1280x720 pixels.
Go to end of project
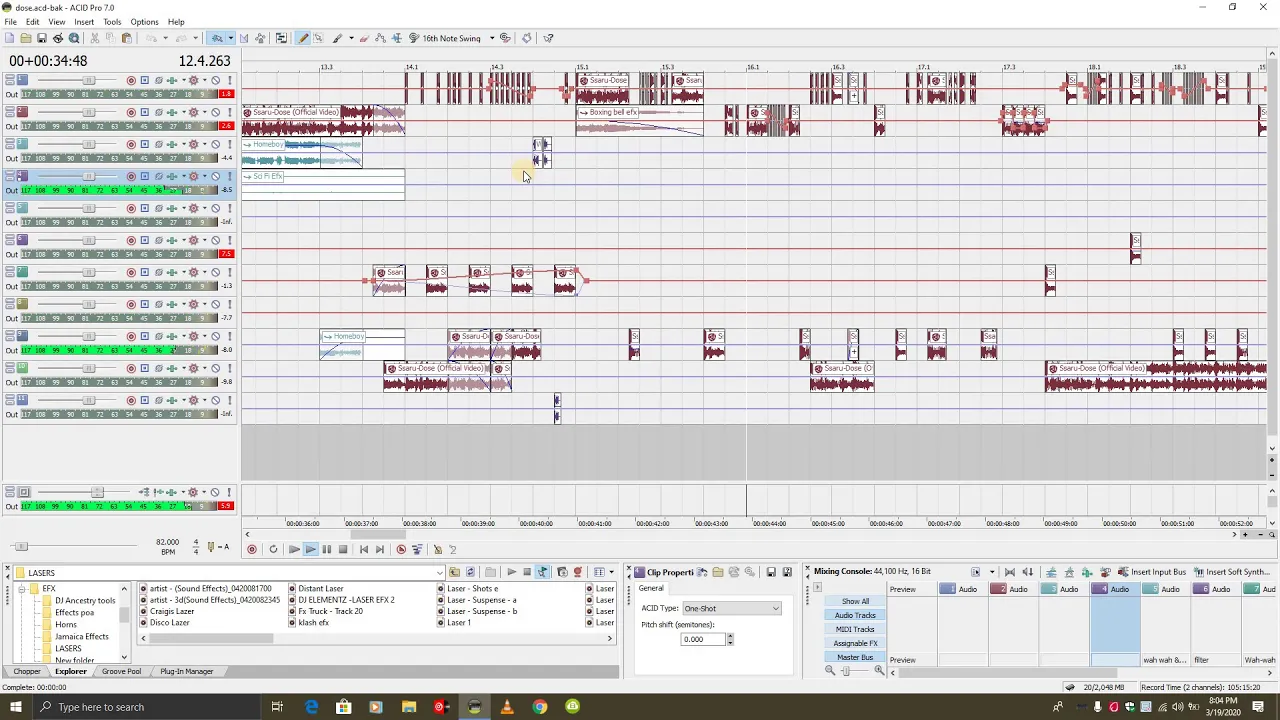(380, 549)
